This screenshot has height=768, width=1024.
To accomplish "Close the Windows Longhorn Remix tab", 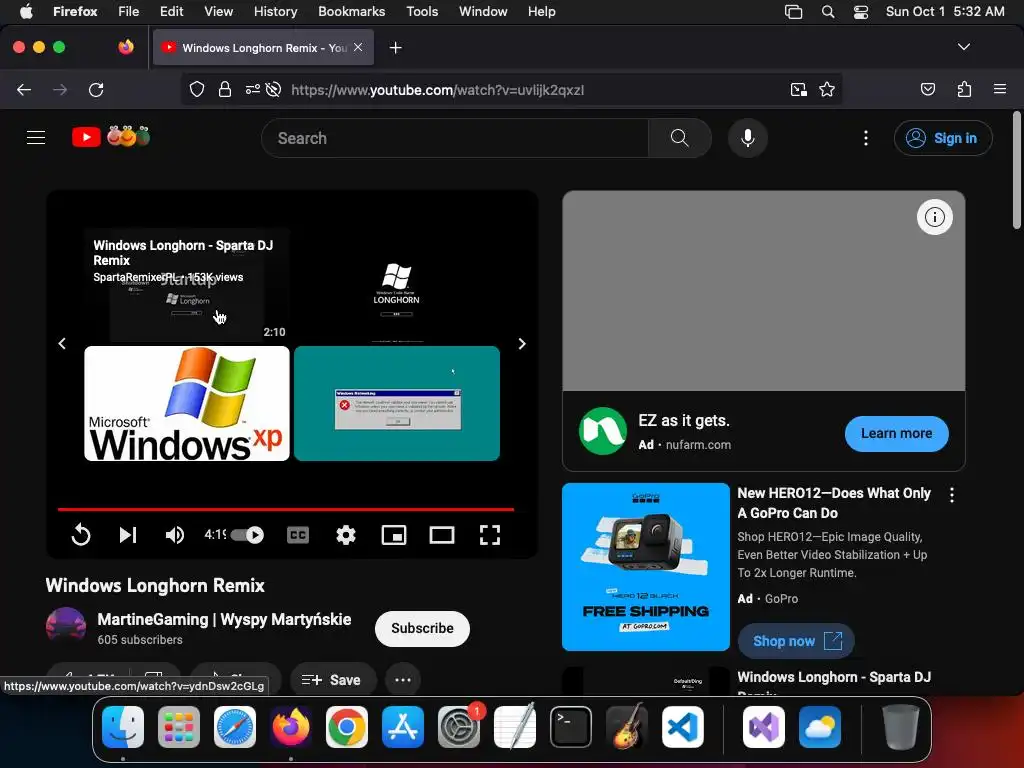I will tap(358, 47).
